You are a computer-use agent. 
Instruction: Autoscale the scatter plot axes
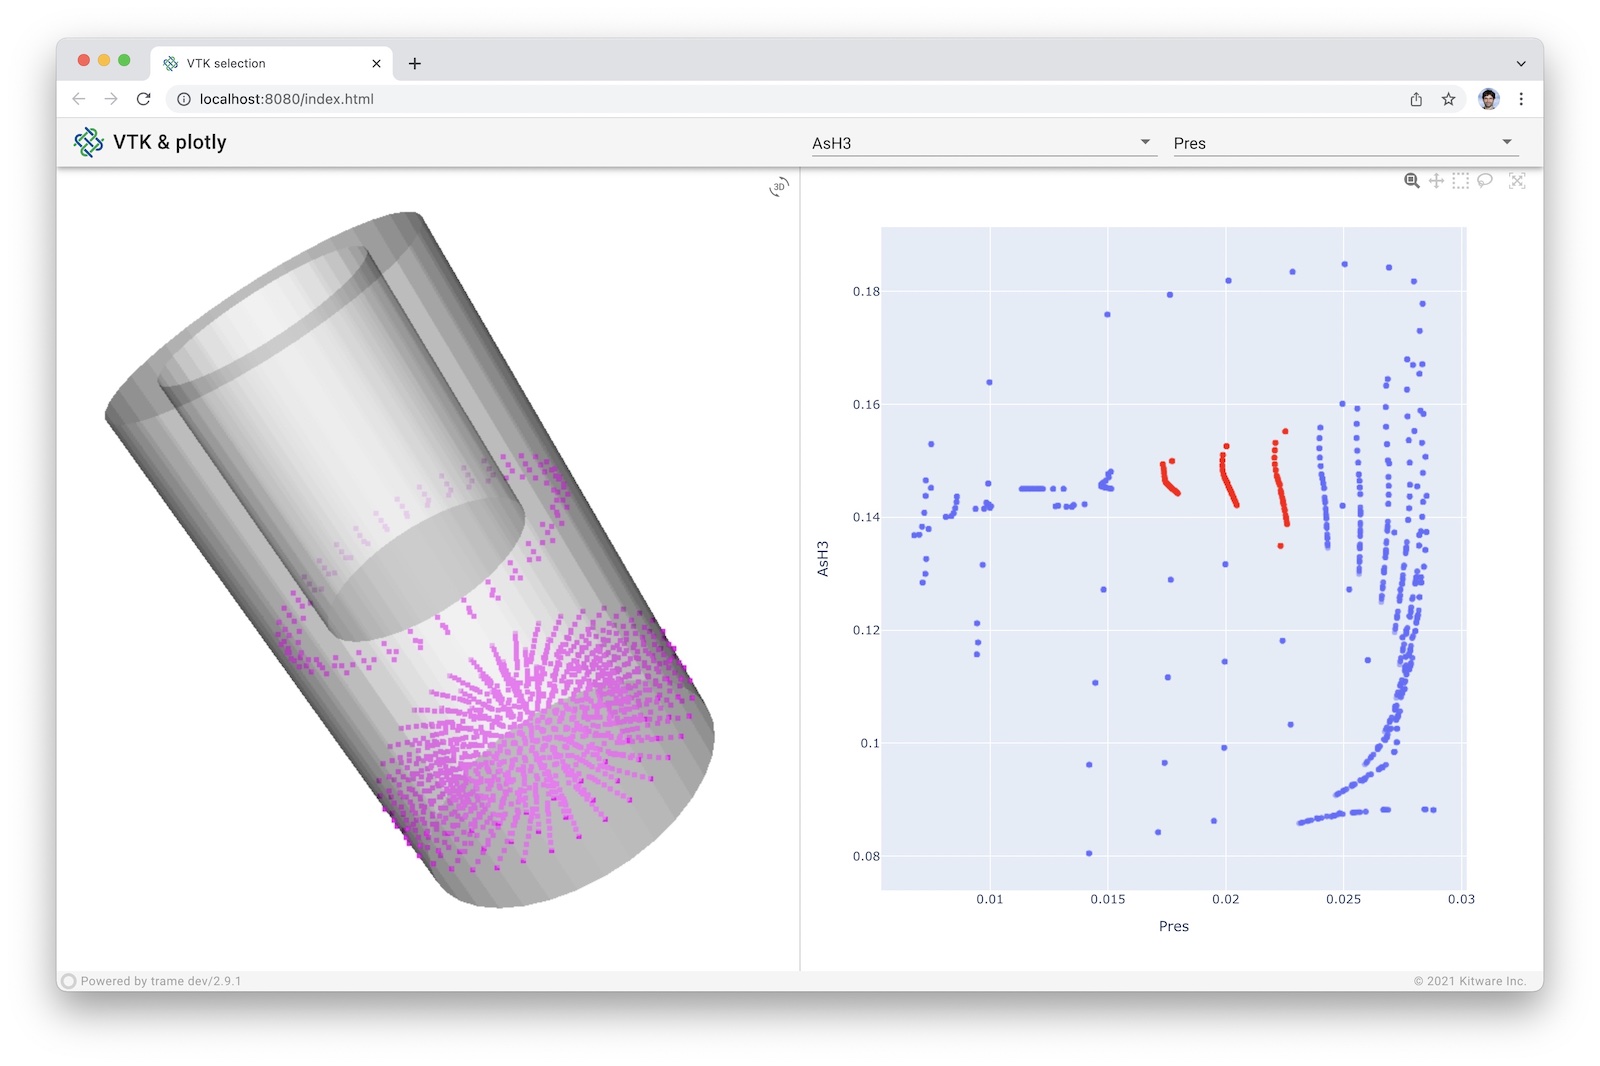(x=1517, y=181)
